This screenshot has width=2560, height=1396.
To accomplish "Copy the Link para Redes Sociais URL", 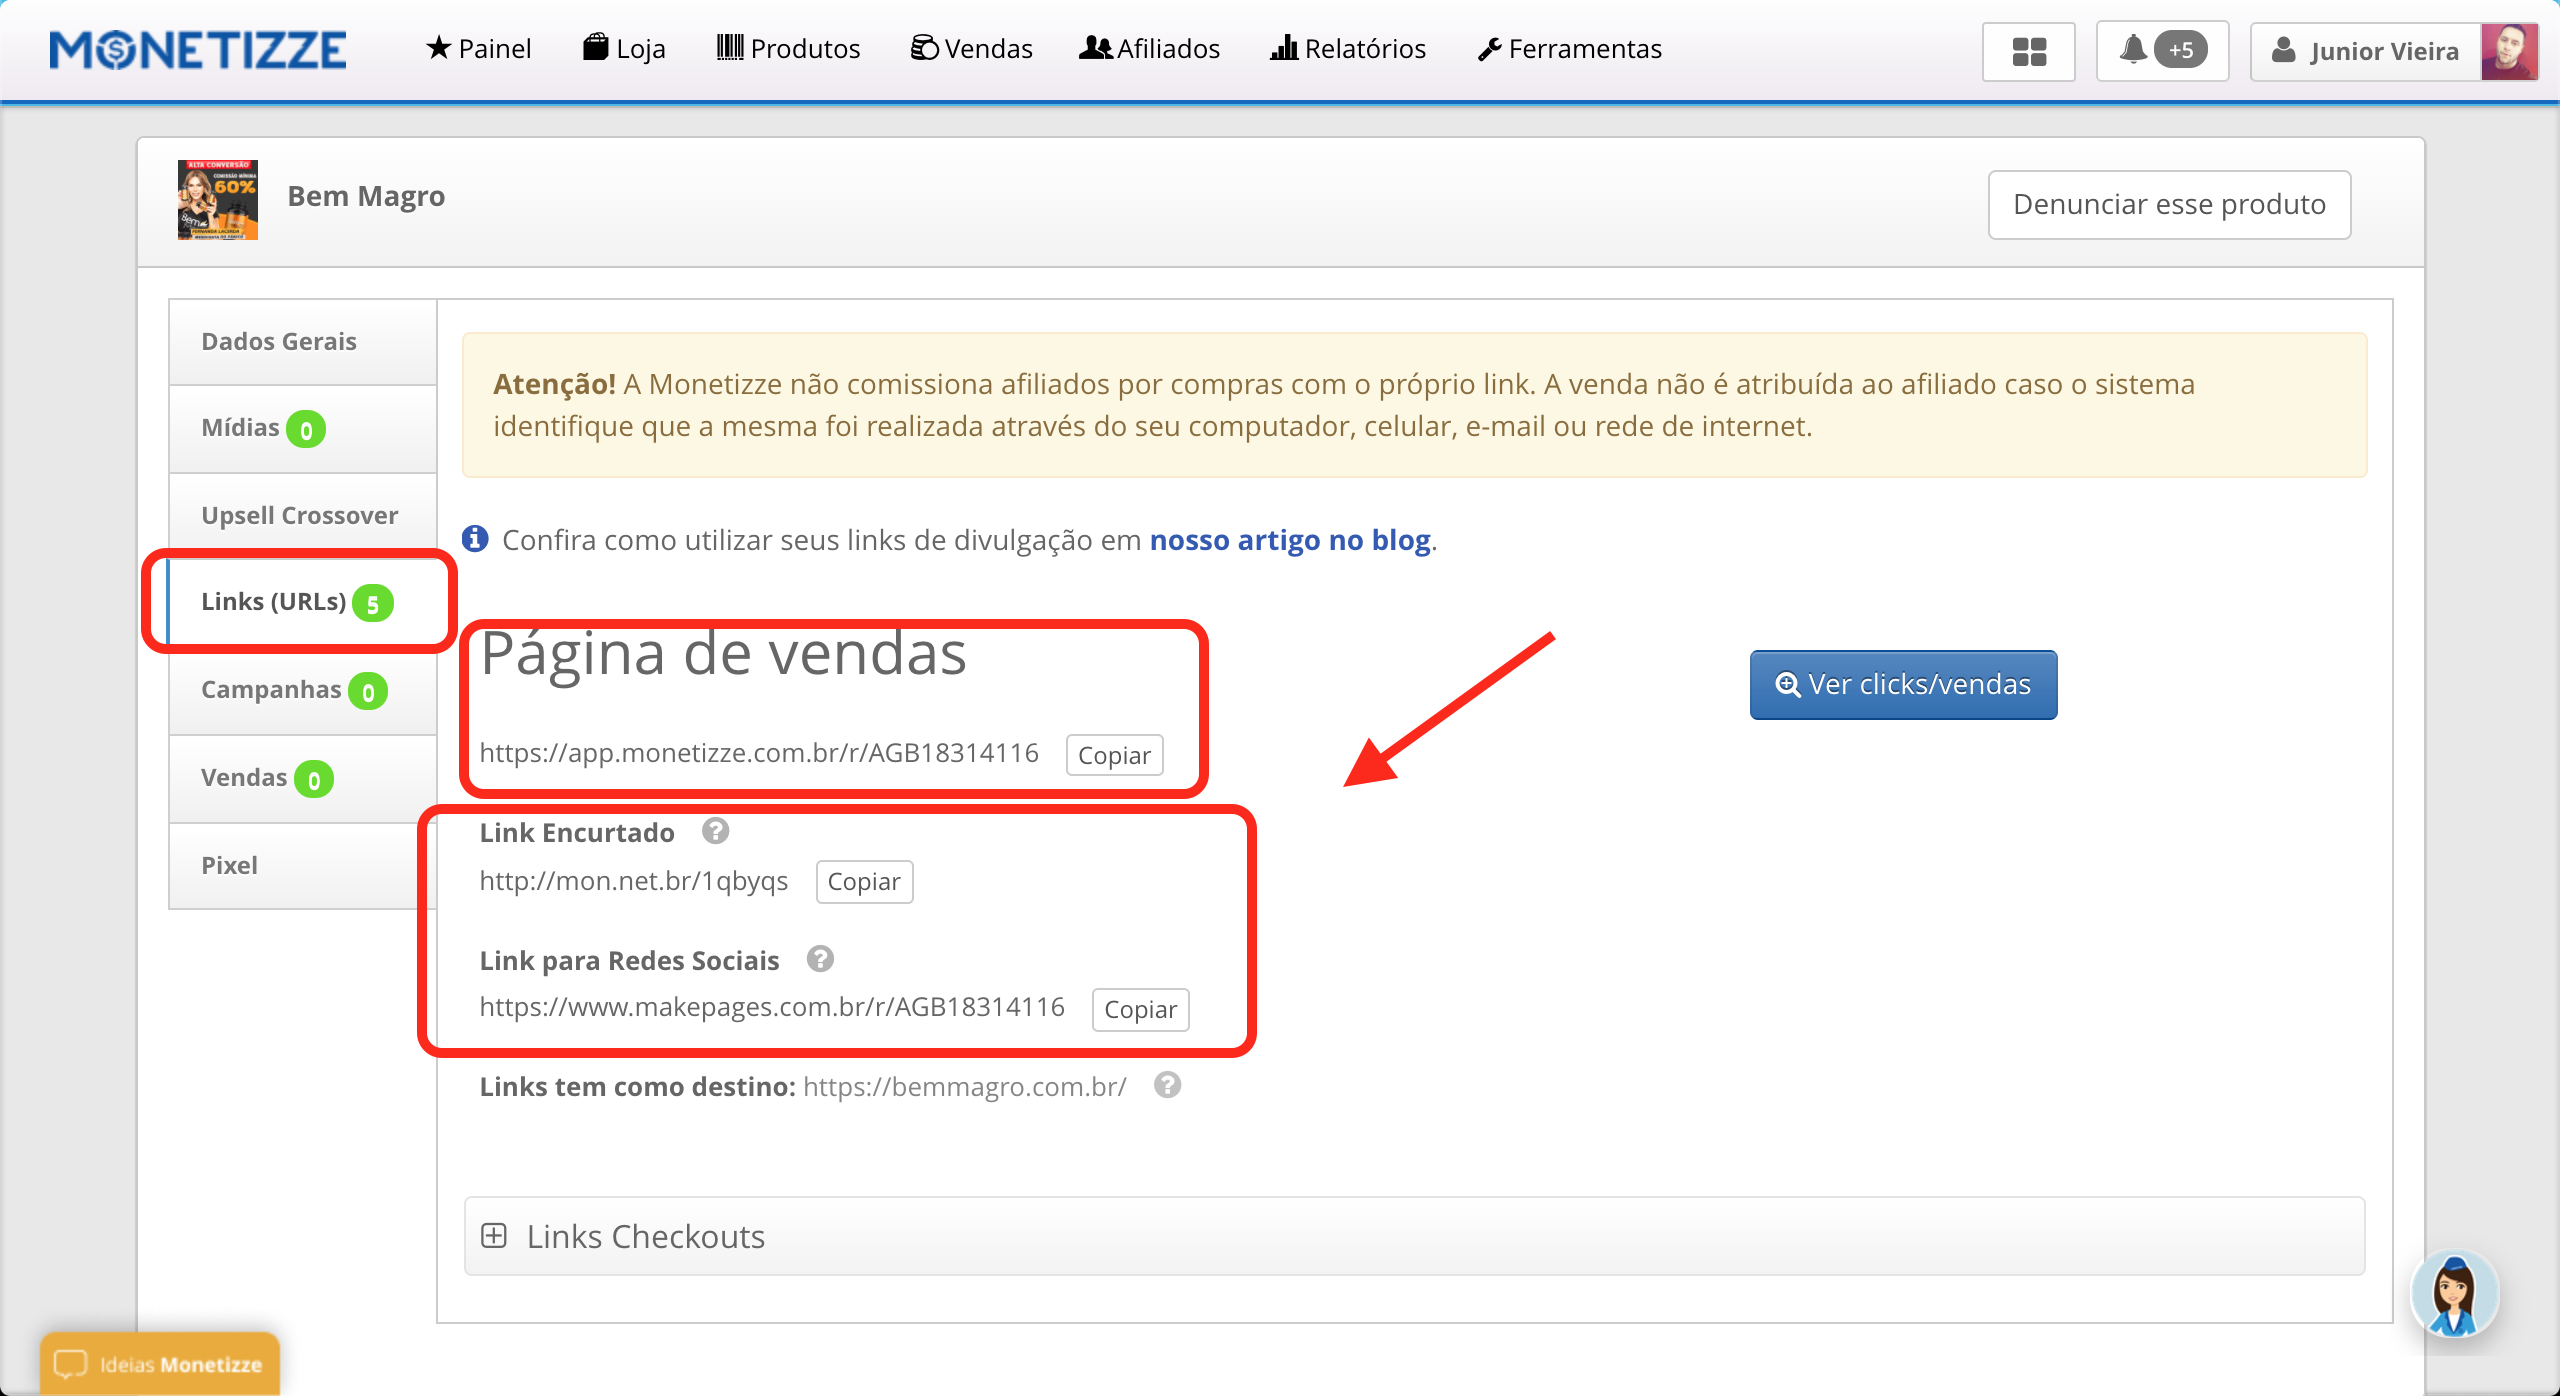I will [1140, 1010].
